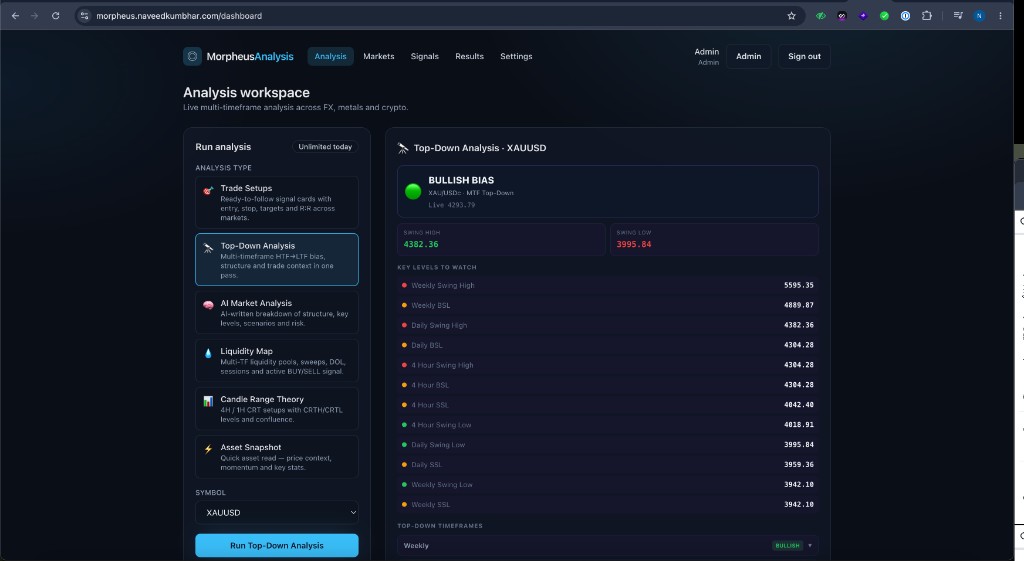Click Run Top-Down Analysis button
Image resolution: width=1024 pixels, height=561 pixels.
pos(277,545)
